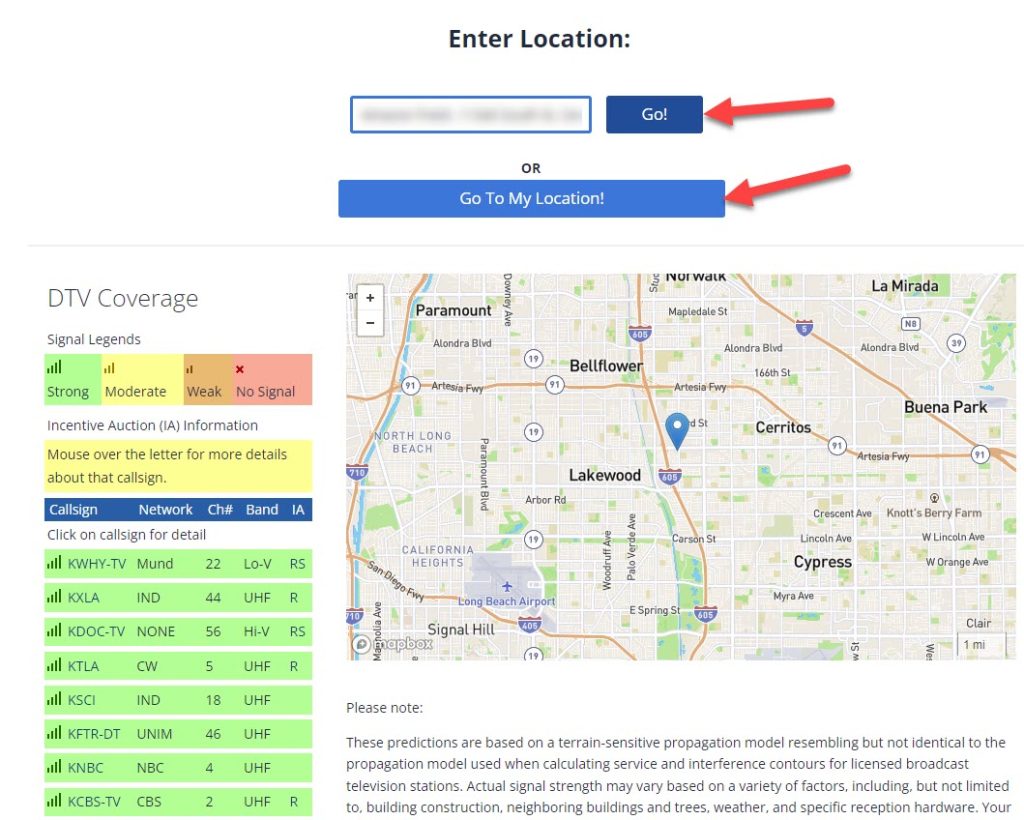Click the Network column header
This screenshot has height=820, width=1024.
165,509
